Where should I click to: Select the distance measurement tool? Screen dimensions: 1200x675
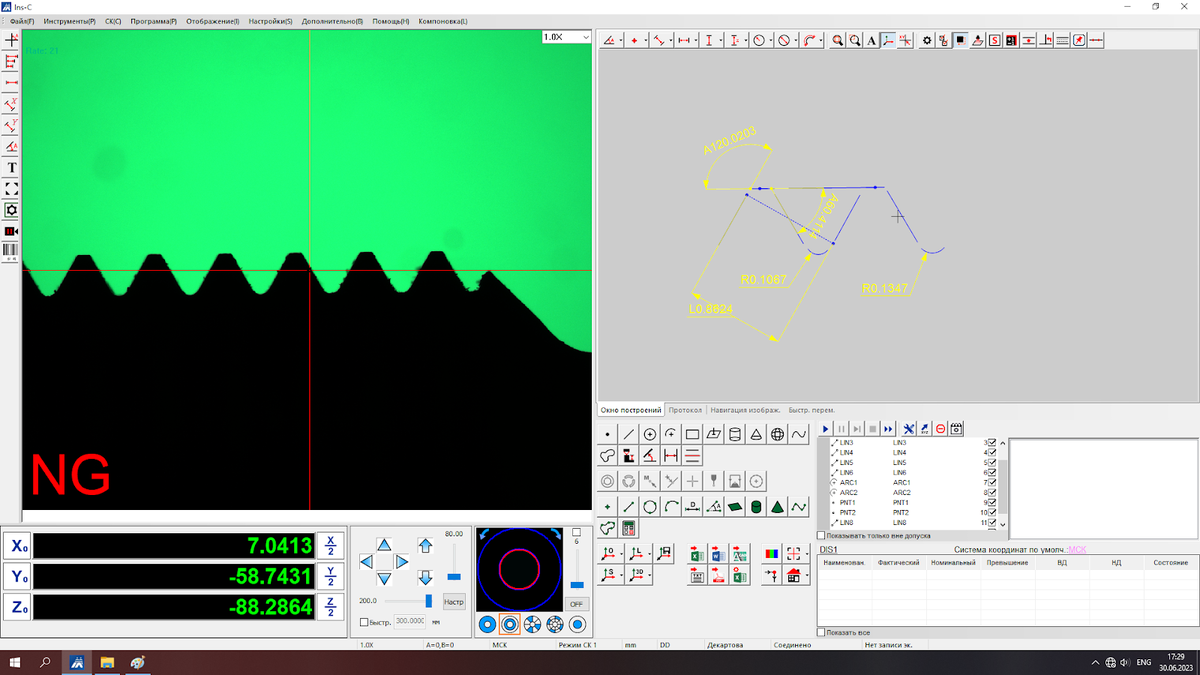[671, 456]
